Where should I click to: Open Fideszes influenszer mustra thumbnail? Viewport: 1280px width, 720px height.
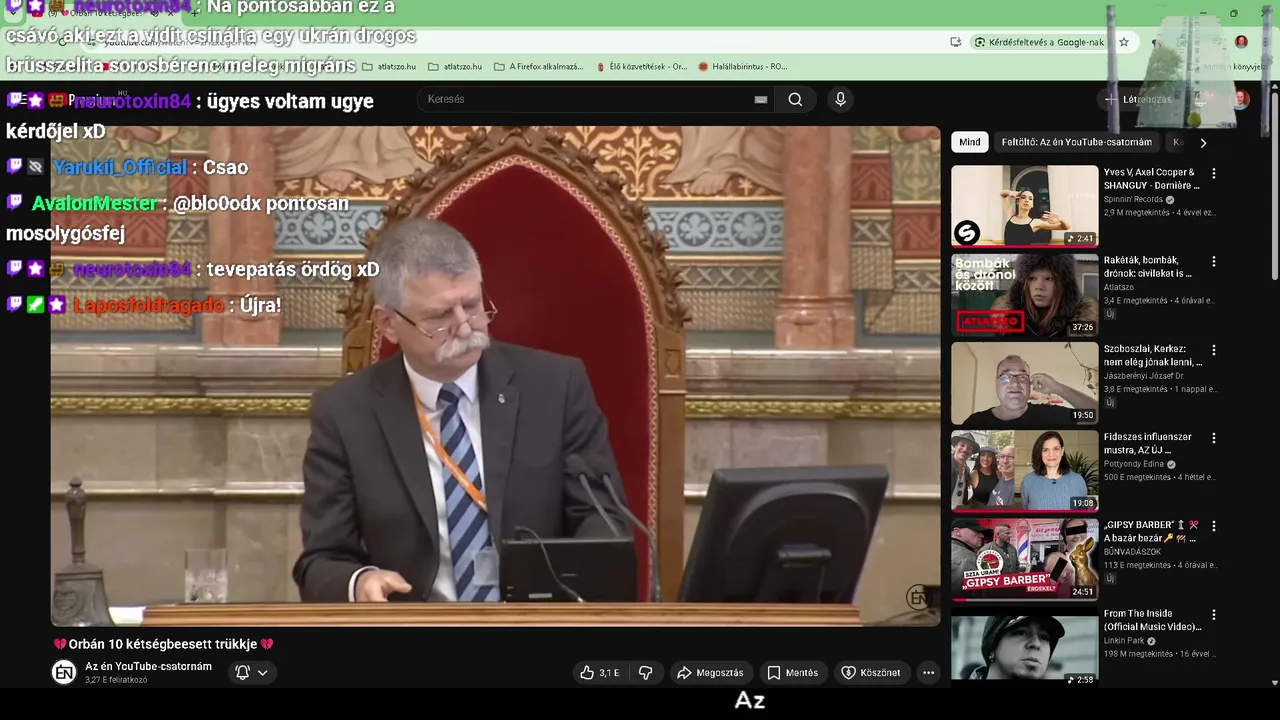pos(1024,471)
